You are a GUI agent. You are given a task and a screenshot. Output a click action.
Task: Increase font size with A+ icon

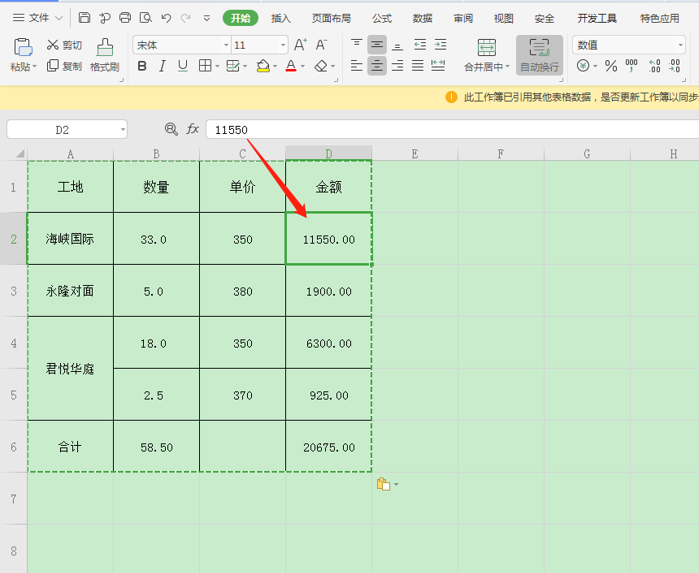pos(300,45)
